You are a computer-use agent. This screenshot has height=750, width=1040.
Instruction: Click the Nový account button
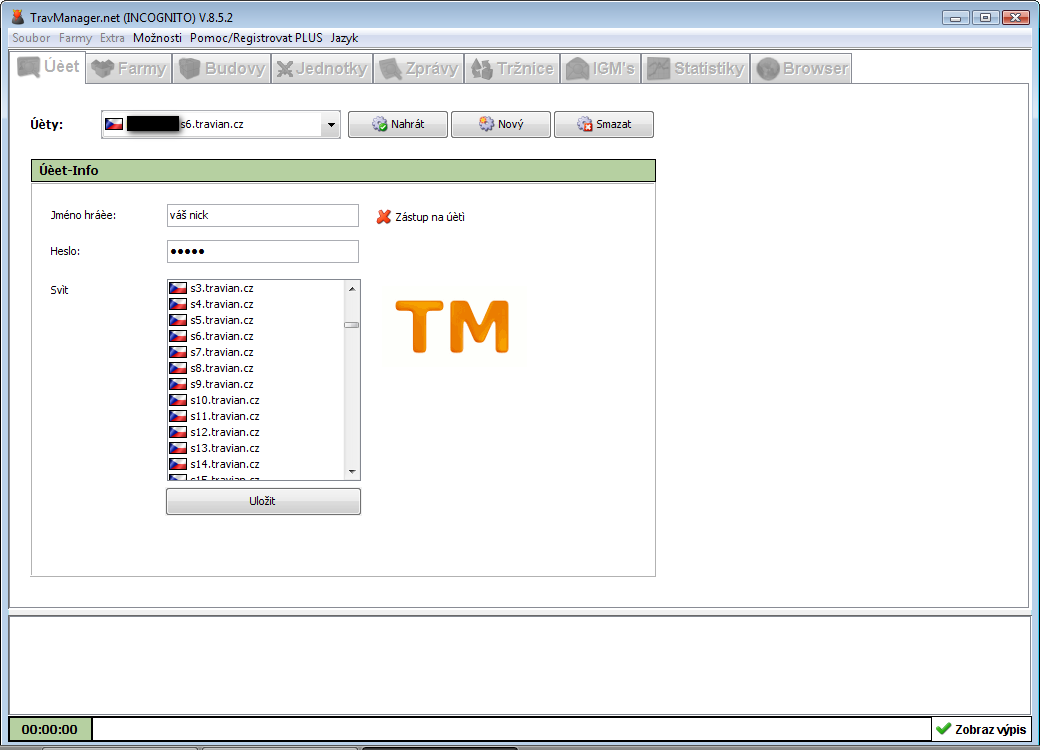tap(501, 124)
